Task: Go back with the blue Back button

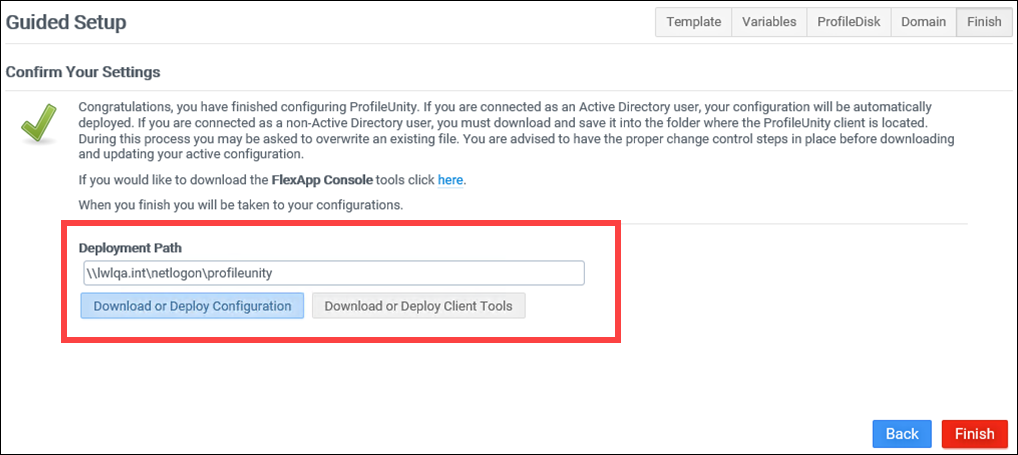Action: coord(901,434)
